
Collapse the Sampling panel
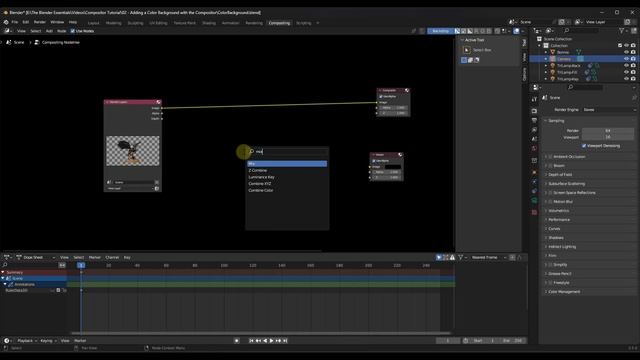pos(546,121)
